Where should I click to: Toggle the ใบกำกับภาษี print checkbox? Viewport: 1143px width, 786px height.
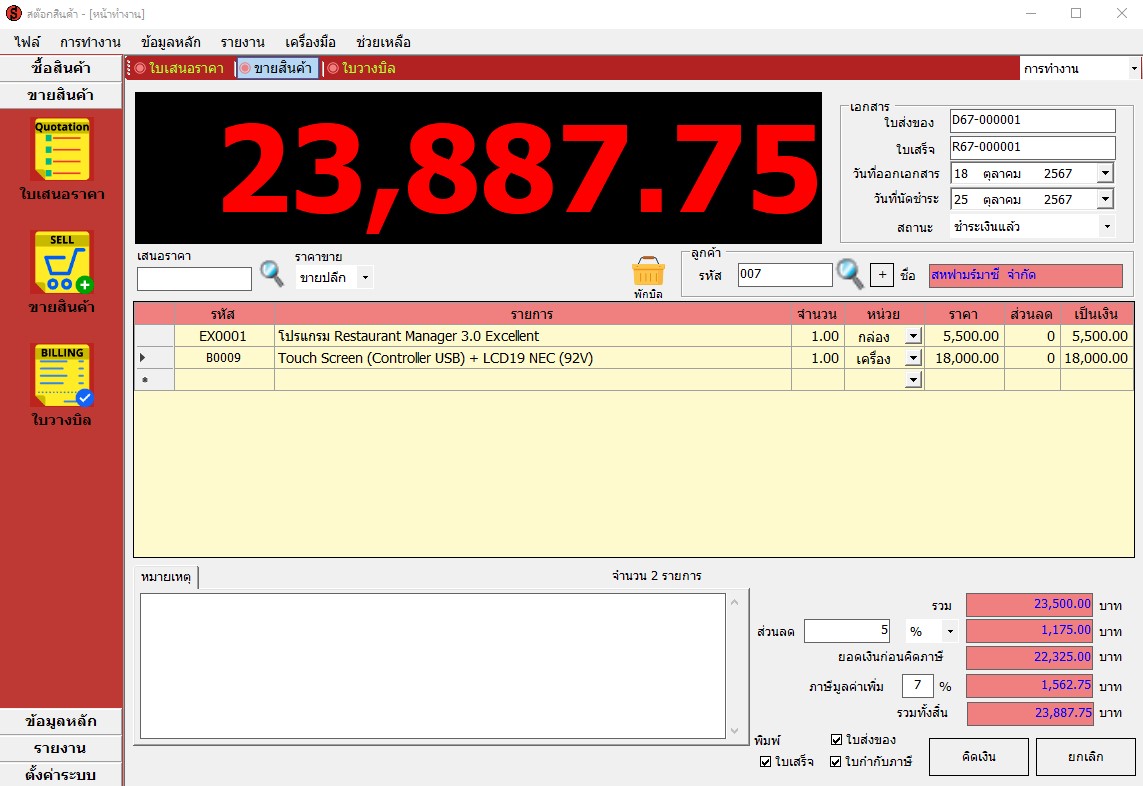[x=836, y=761]
